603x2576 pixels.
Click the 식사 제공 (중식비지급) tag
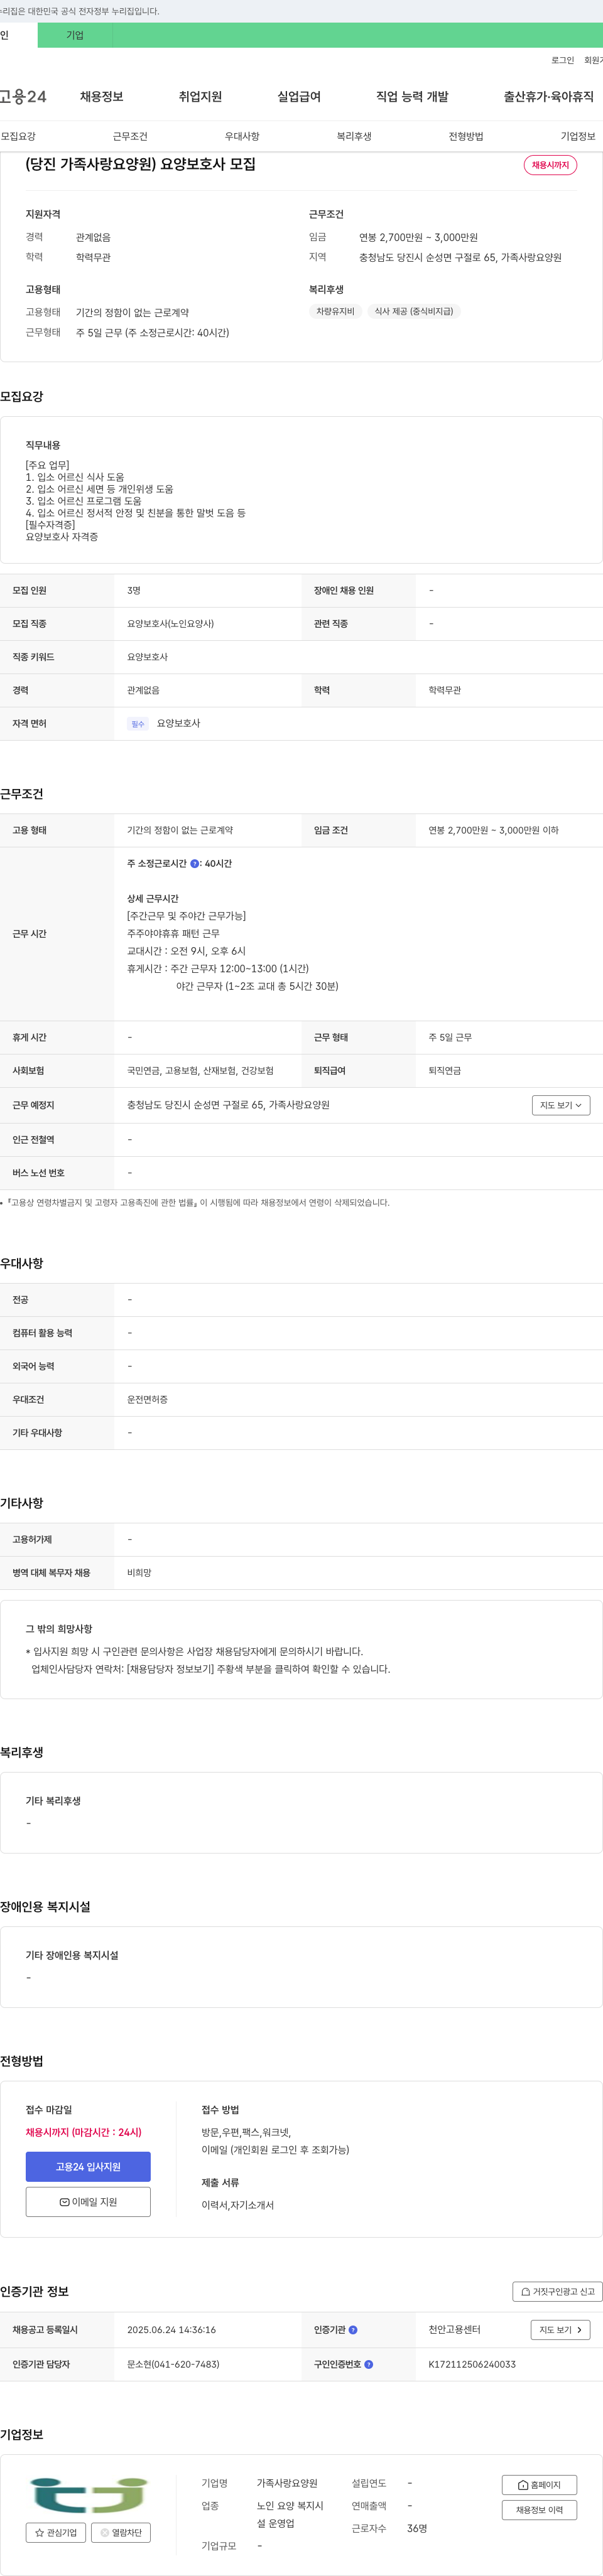[414, 311]
